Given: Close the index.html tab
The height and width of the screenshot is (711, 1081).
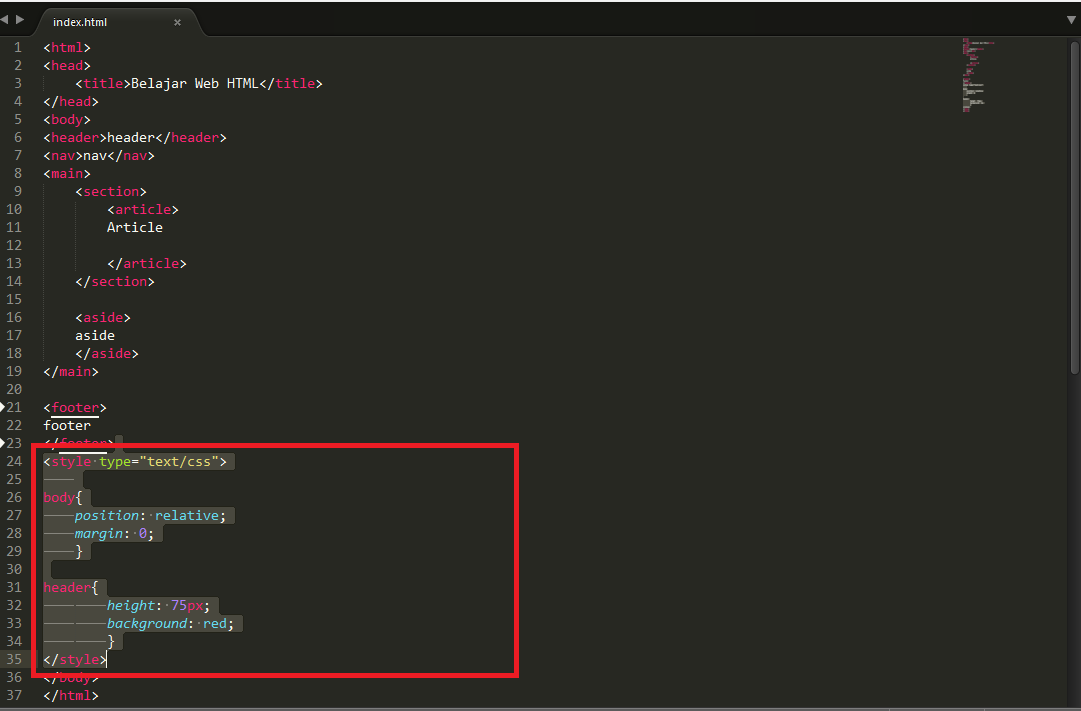Looking at the screenshot, I should point(178,21).
